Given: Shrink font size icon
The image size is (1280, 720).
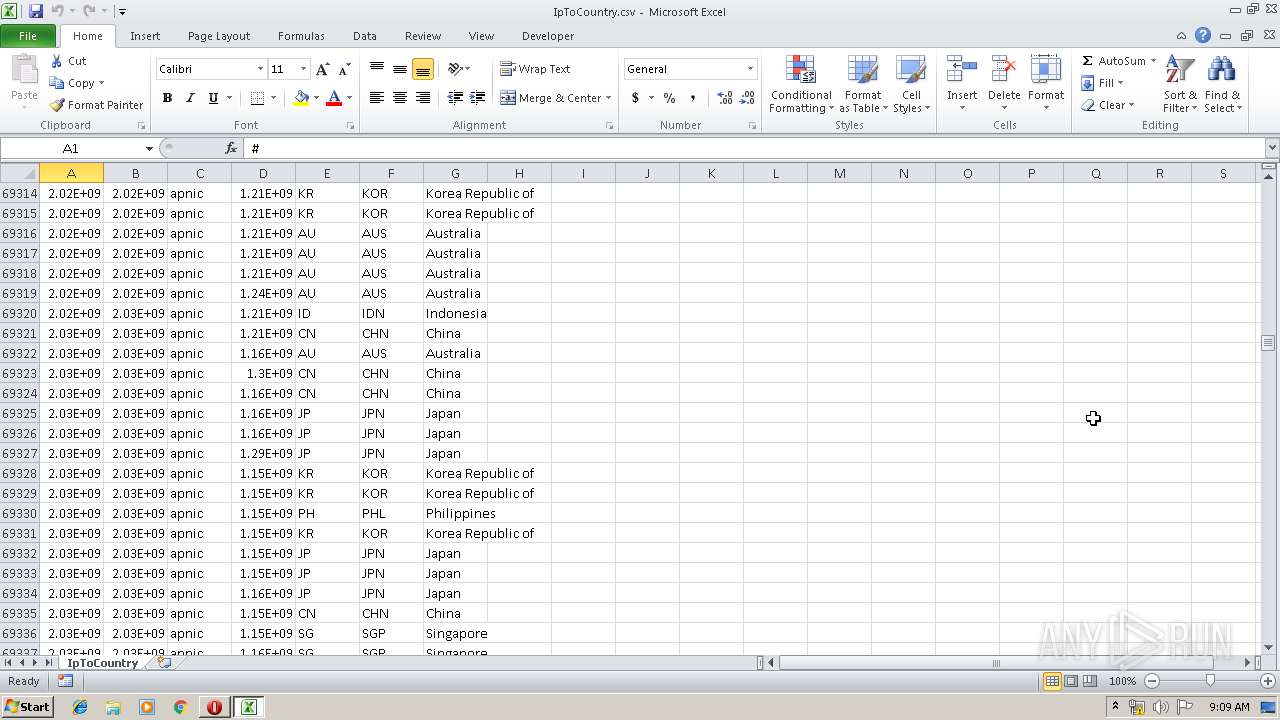Looking at the screenshot, I should (x=344, y=69).
